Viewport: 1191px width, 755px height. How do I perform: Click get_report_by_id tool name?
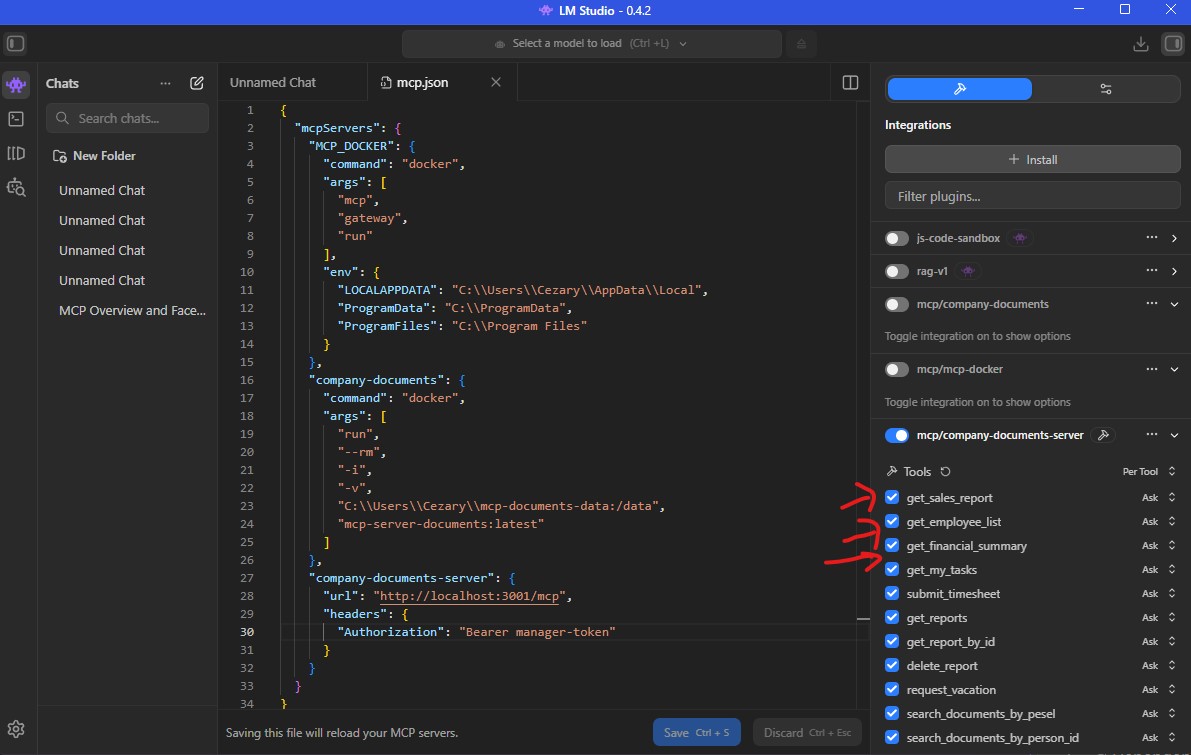(950, 642)
